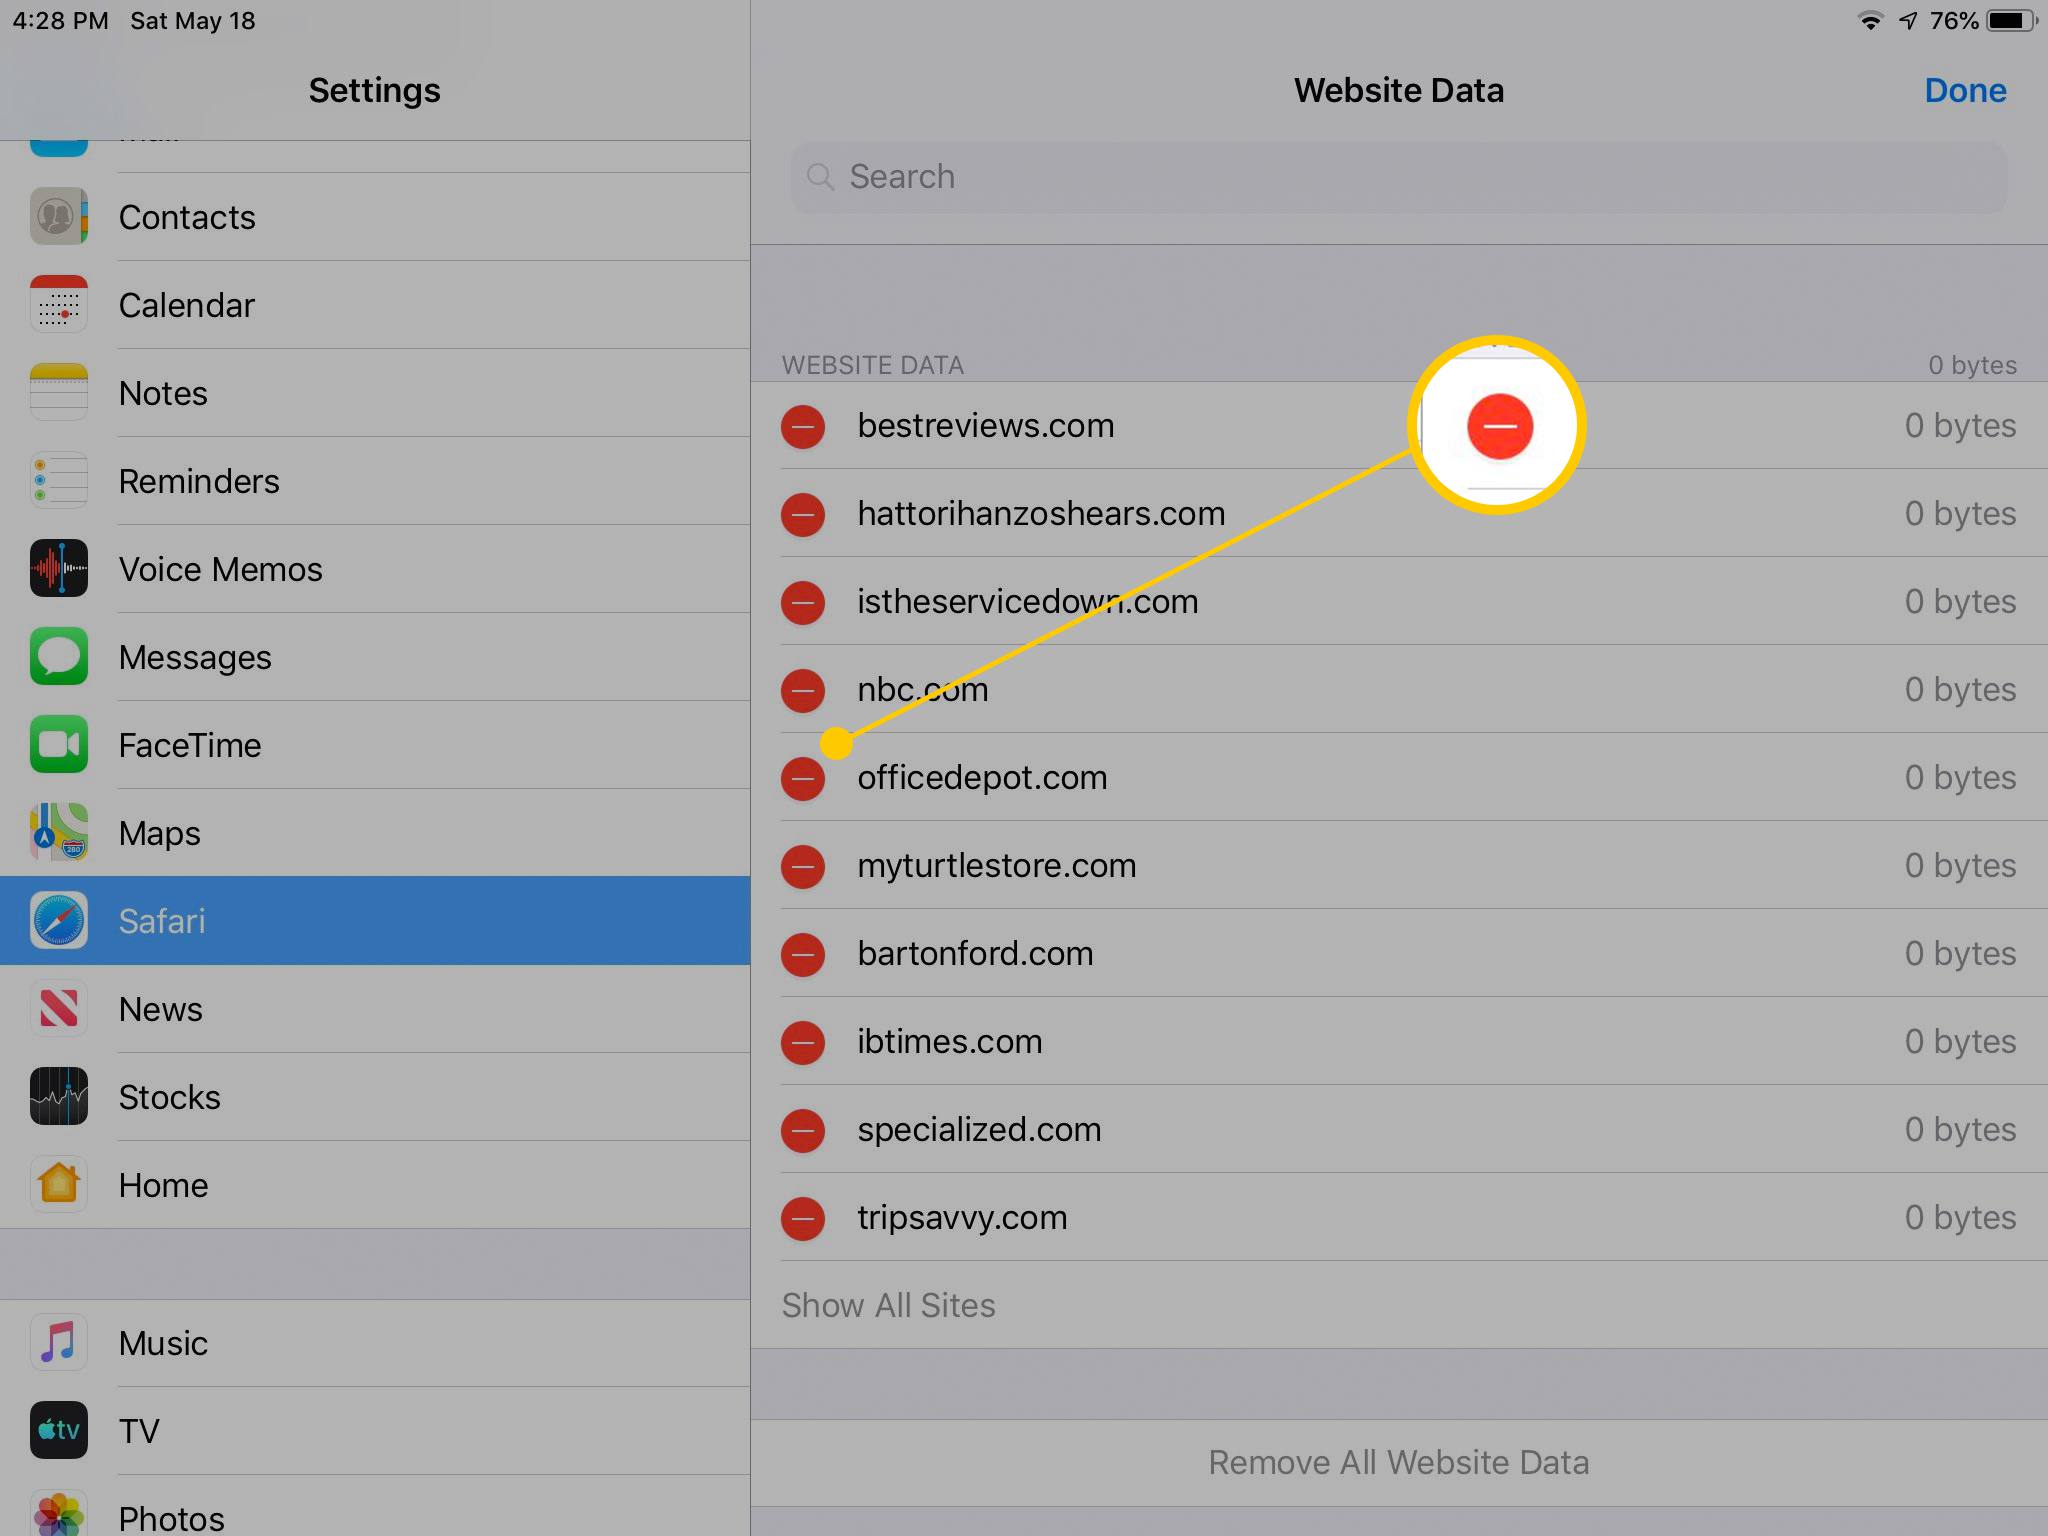Tap the battery indicator in status bar
The image size is (2048, 1536).
point(2012,21)
